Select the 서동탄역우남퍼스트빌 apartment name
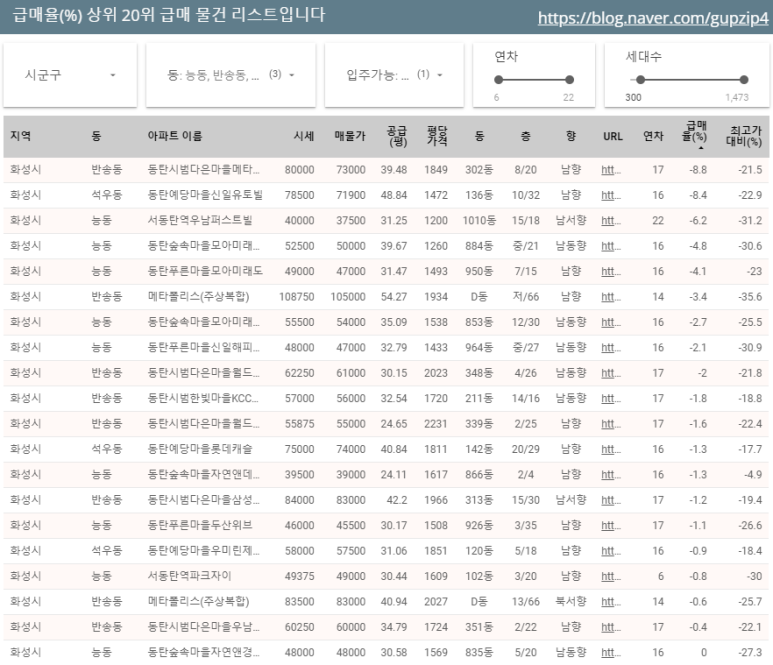Viewport: 773px width, 665px height. [x=200, y=220]
